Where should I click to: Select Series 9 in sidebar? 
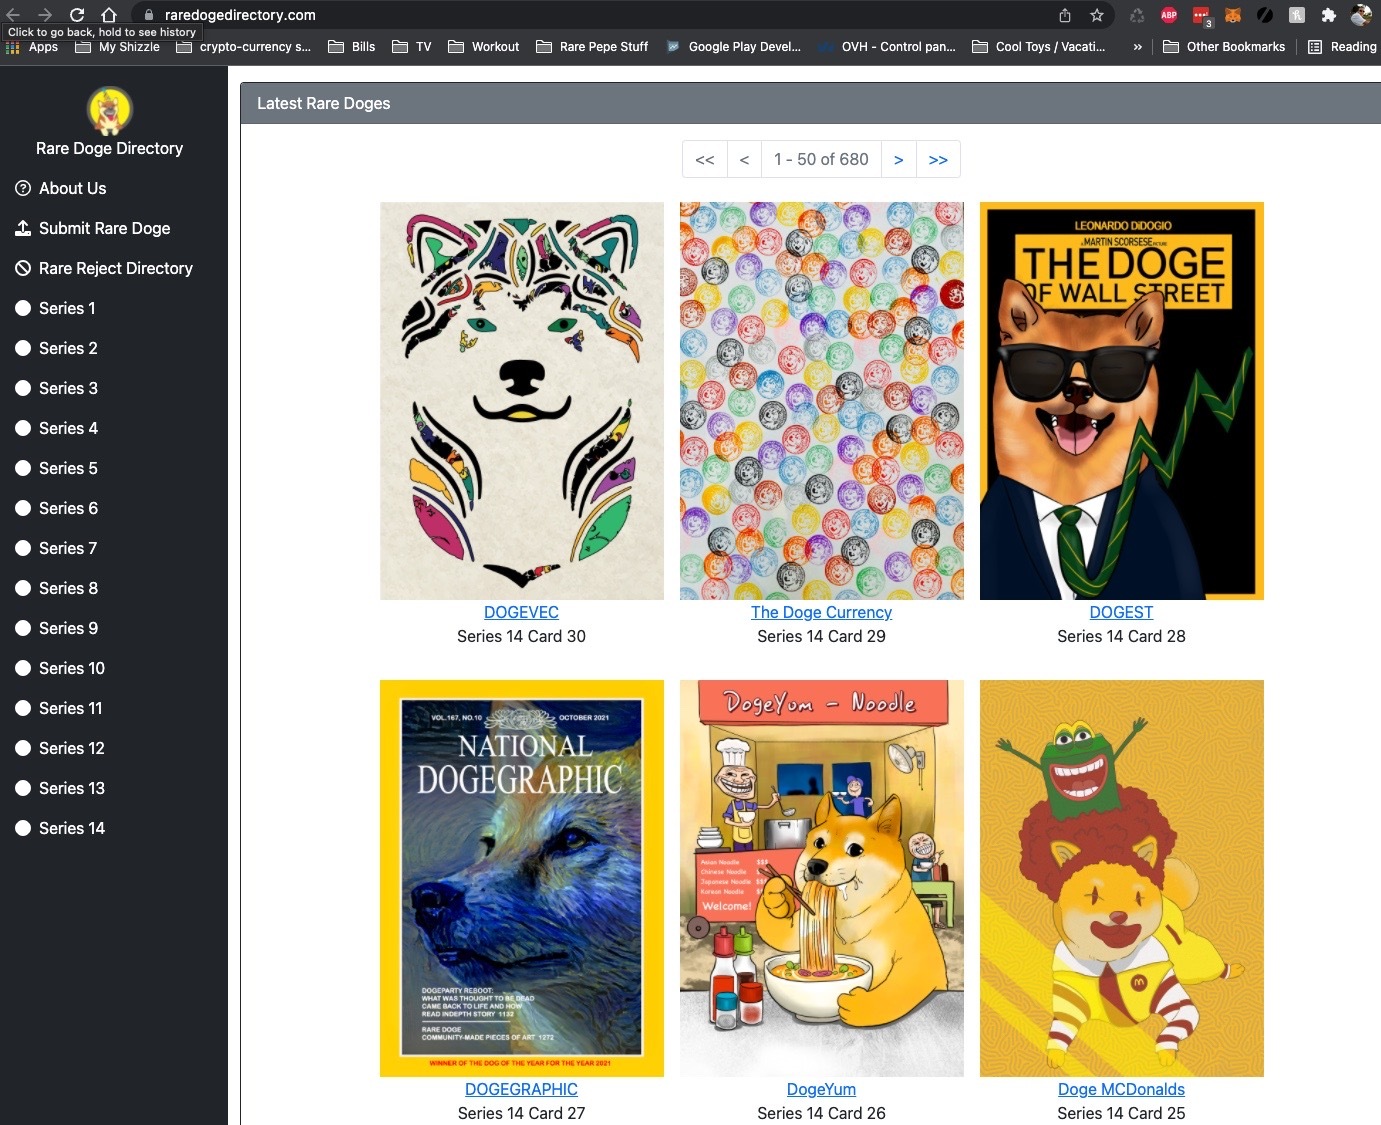[x=68, y=628]
